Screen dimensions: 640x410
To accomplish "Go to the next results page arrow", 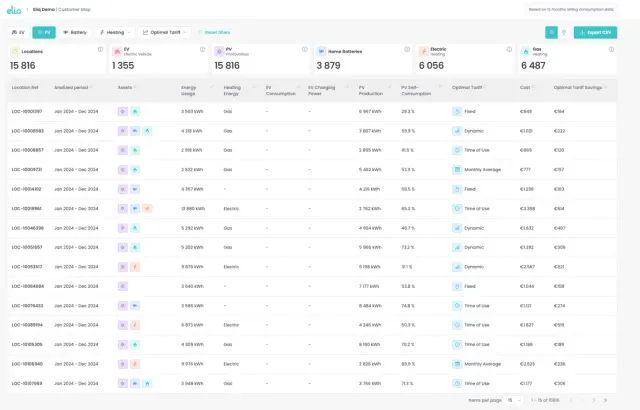I will [594, 400].
